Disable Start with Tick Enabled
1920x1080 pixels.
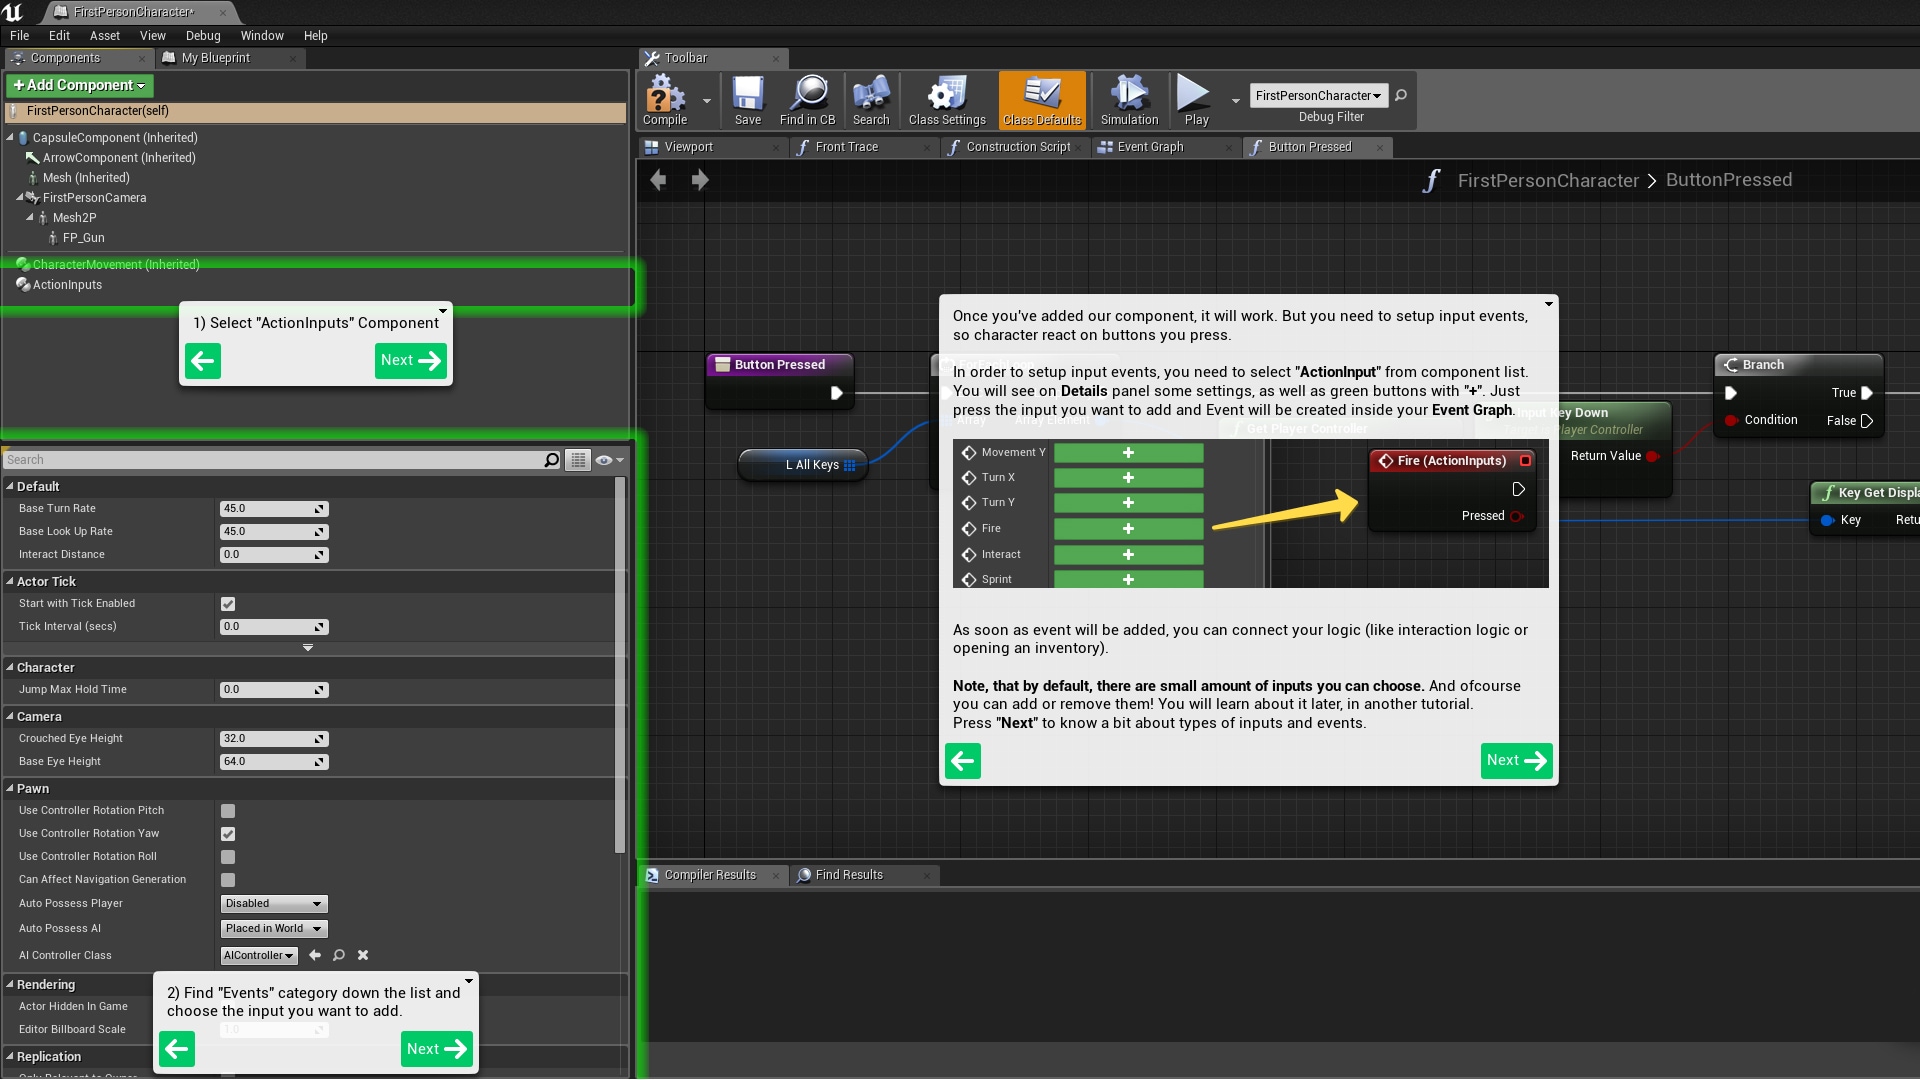228,603
